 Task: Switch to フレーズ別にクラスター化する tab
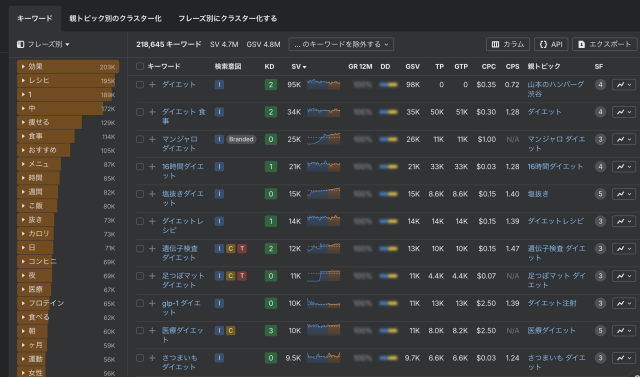227,19
